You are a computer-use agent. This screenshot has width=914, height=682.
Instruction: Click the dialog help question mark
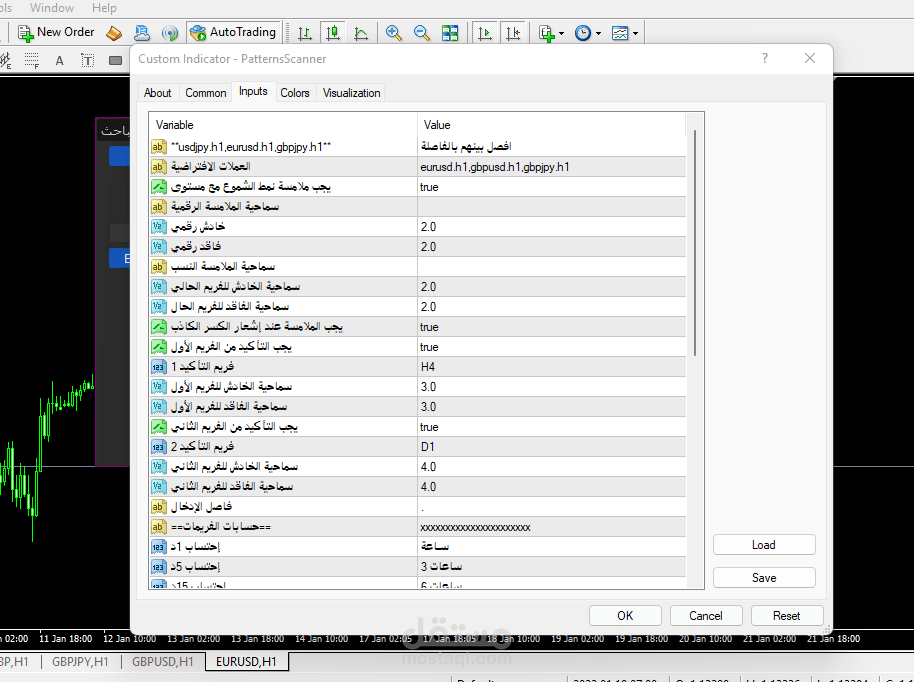click(x=765, y=58)
